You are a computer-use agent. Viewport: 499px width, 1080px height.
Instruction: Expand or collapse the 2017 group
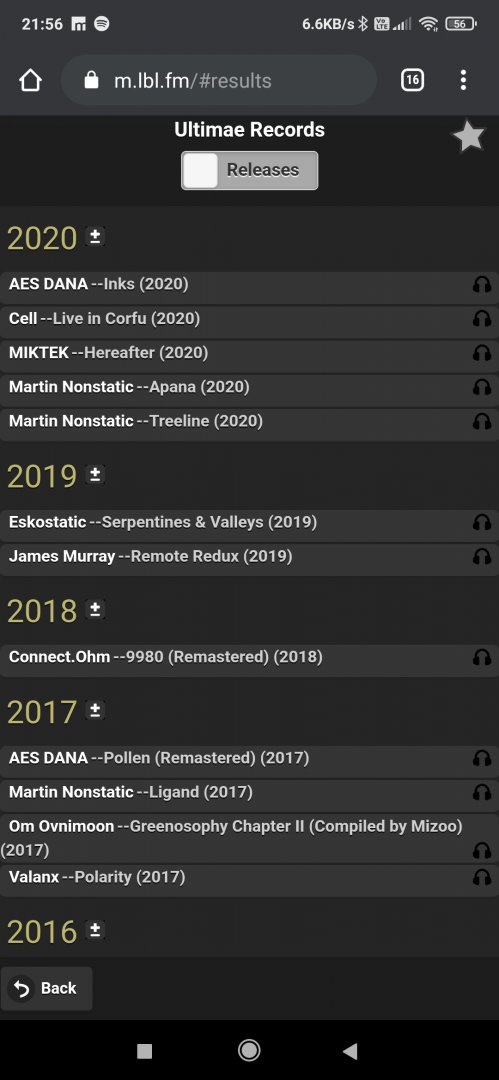pos(95,710)
